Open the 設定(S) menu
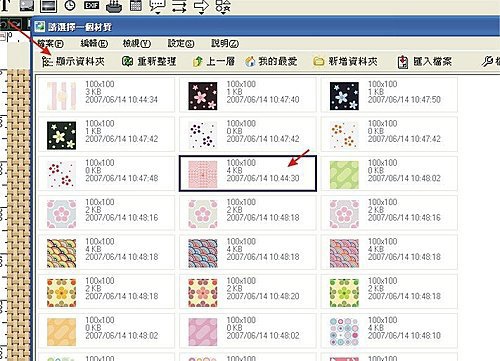 [x=181, y=43]
